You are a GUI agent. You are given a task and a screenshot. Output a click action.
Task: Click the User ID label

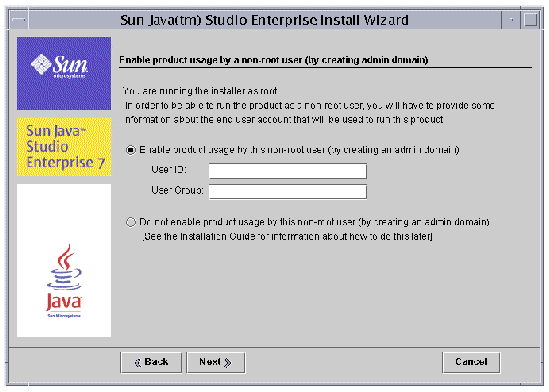click(x=169, y=170)
